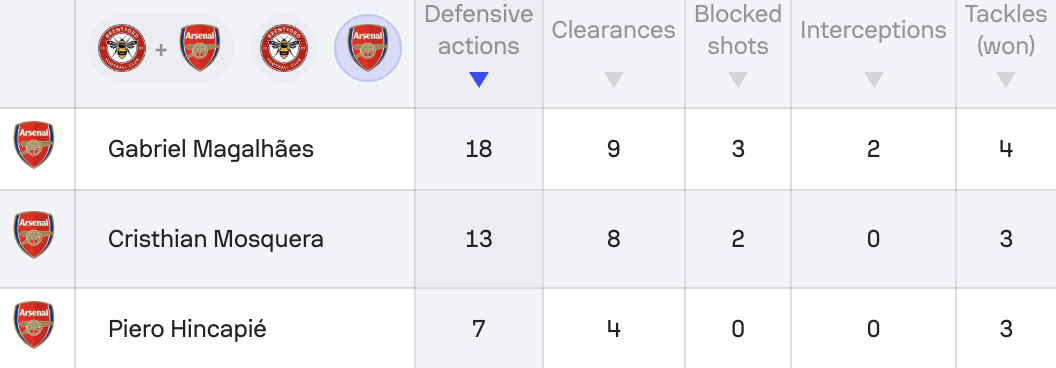Click the Tackles (won) header label

click(1005, 30)
